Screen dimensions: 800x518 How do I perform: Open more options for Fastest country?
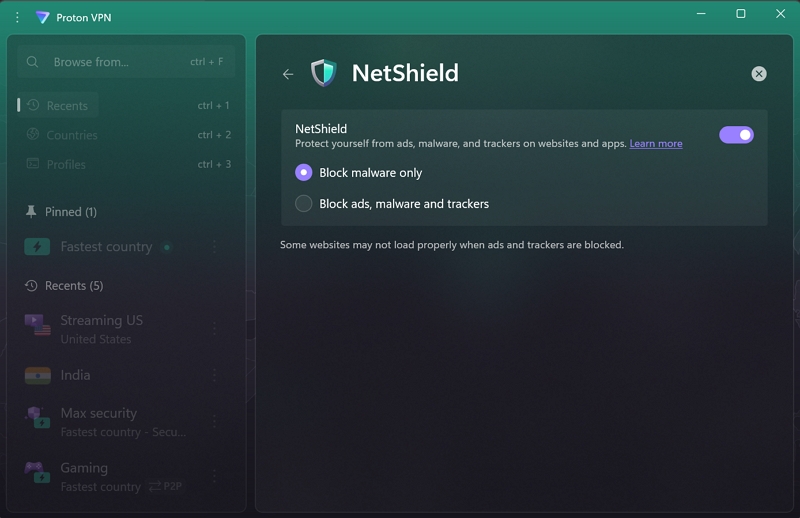[214, 247]
